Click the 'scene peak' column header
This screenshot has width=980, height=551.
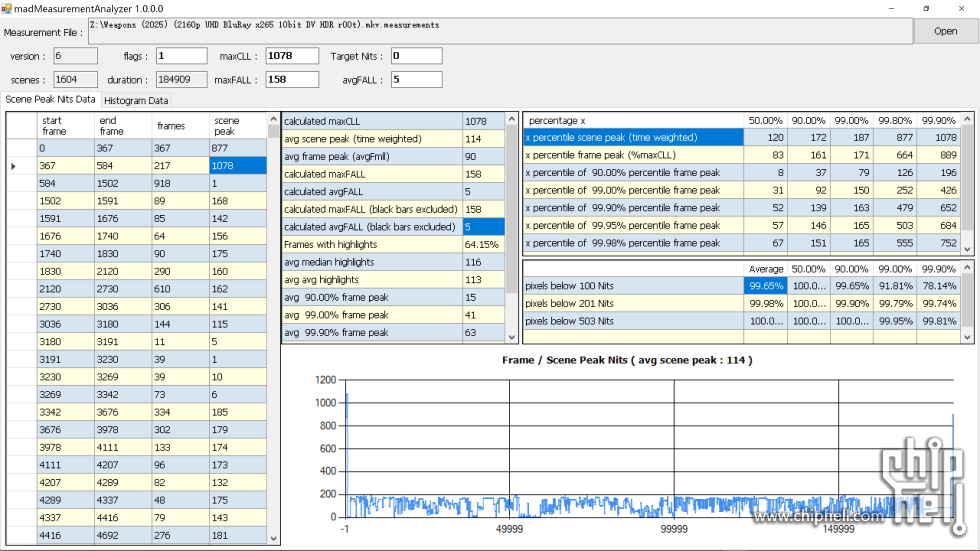238,126
